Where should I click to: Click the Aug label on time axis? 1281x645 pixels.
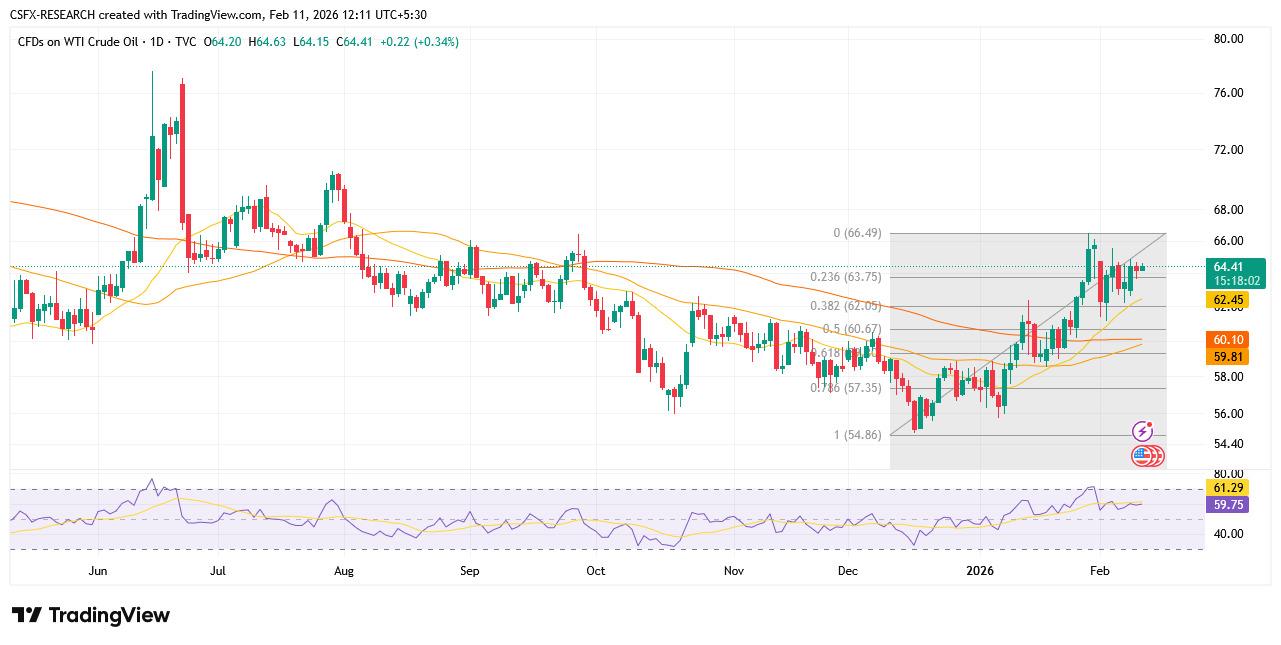point(343,571)
